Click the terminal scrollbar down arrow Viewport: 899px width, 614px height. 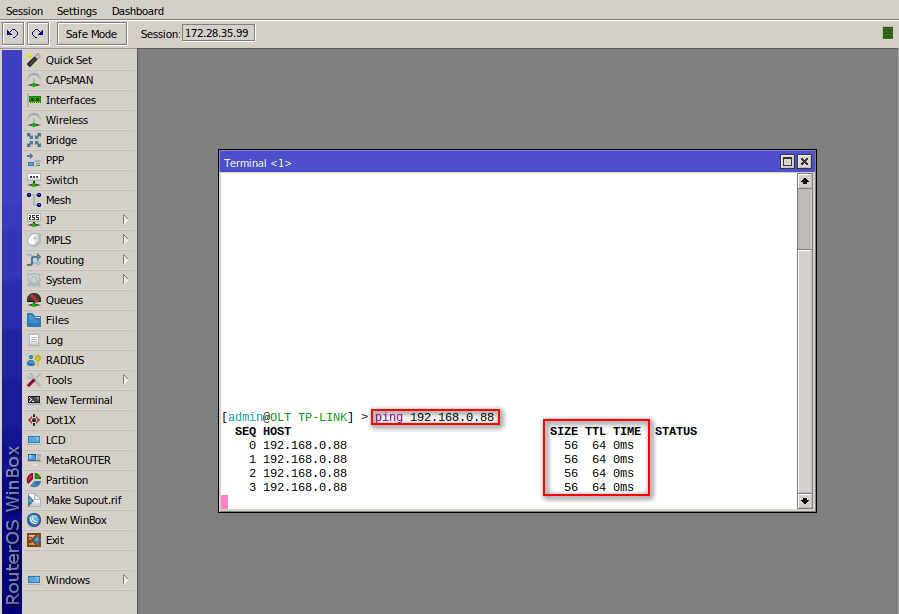805,500
